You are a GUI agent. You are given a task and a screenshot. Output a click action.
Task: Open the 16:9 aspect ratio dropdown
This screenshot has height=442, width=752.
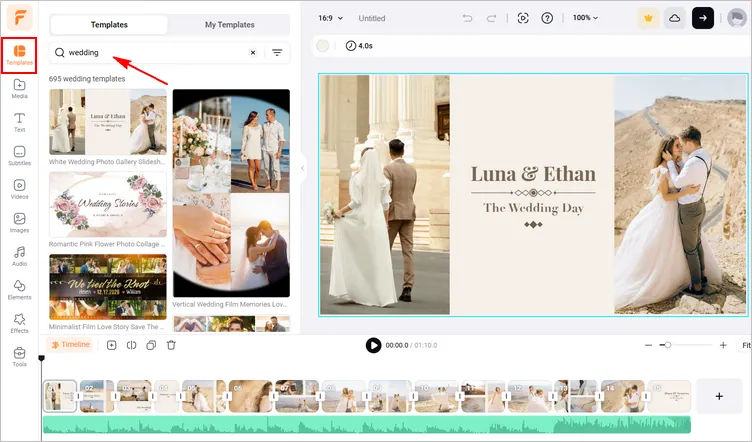pos(330,18)
